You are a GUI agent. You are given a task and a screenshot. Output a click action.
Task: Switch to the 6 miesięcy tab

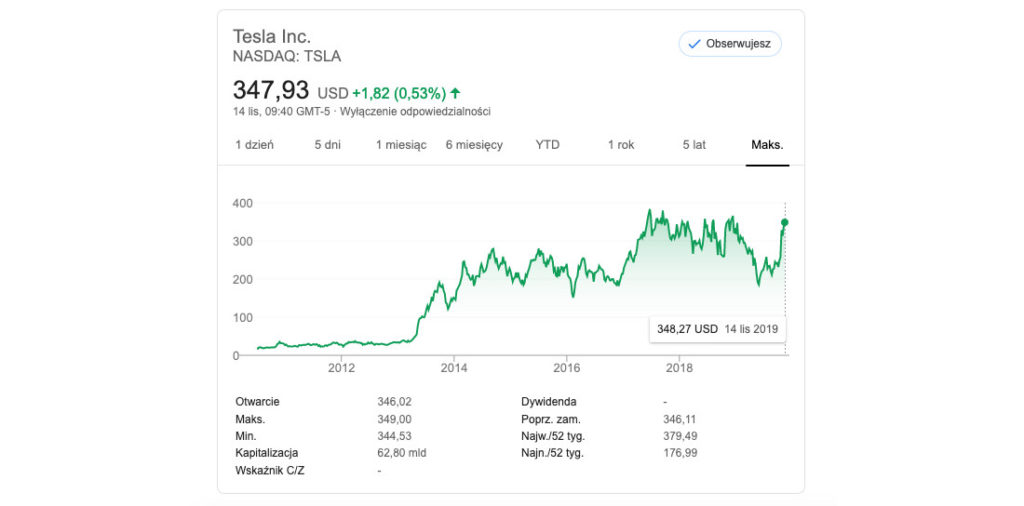coord(474,145)
